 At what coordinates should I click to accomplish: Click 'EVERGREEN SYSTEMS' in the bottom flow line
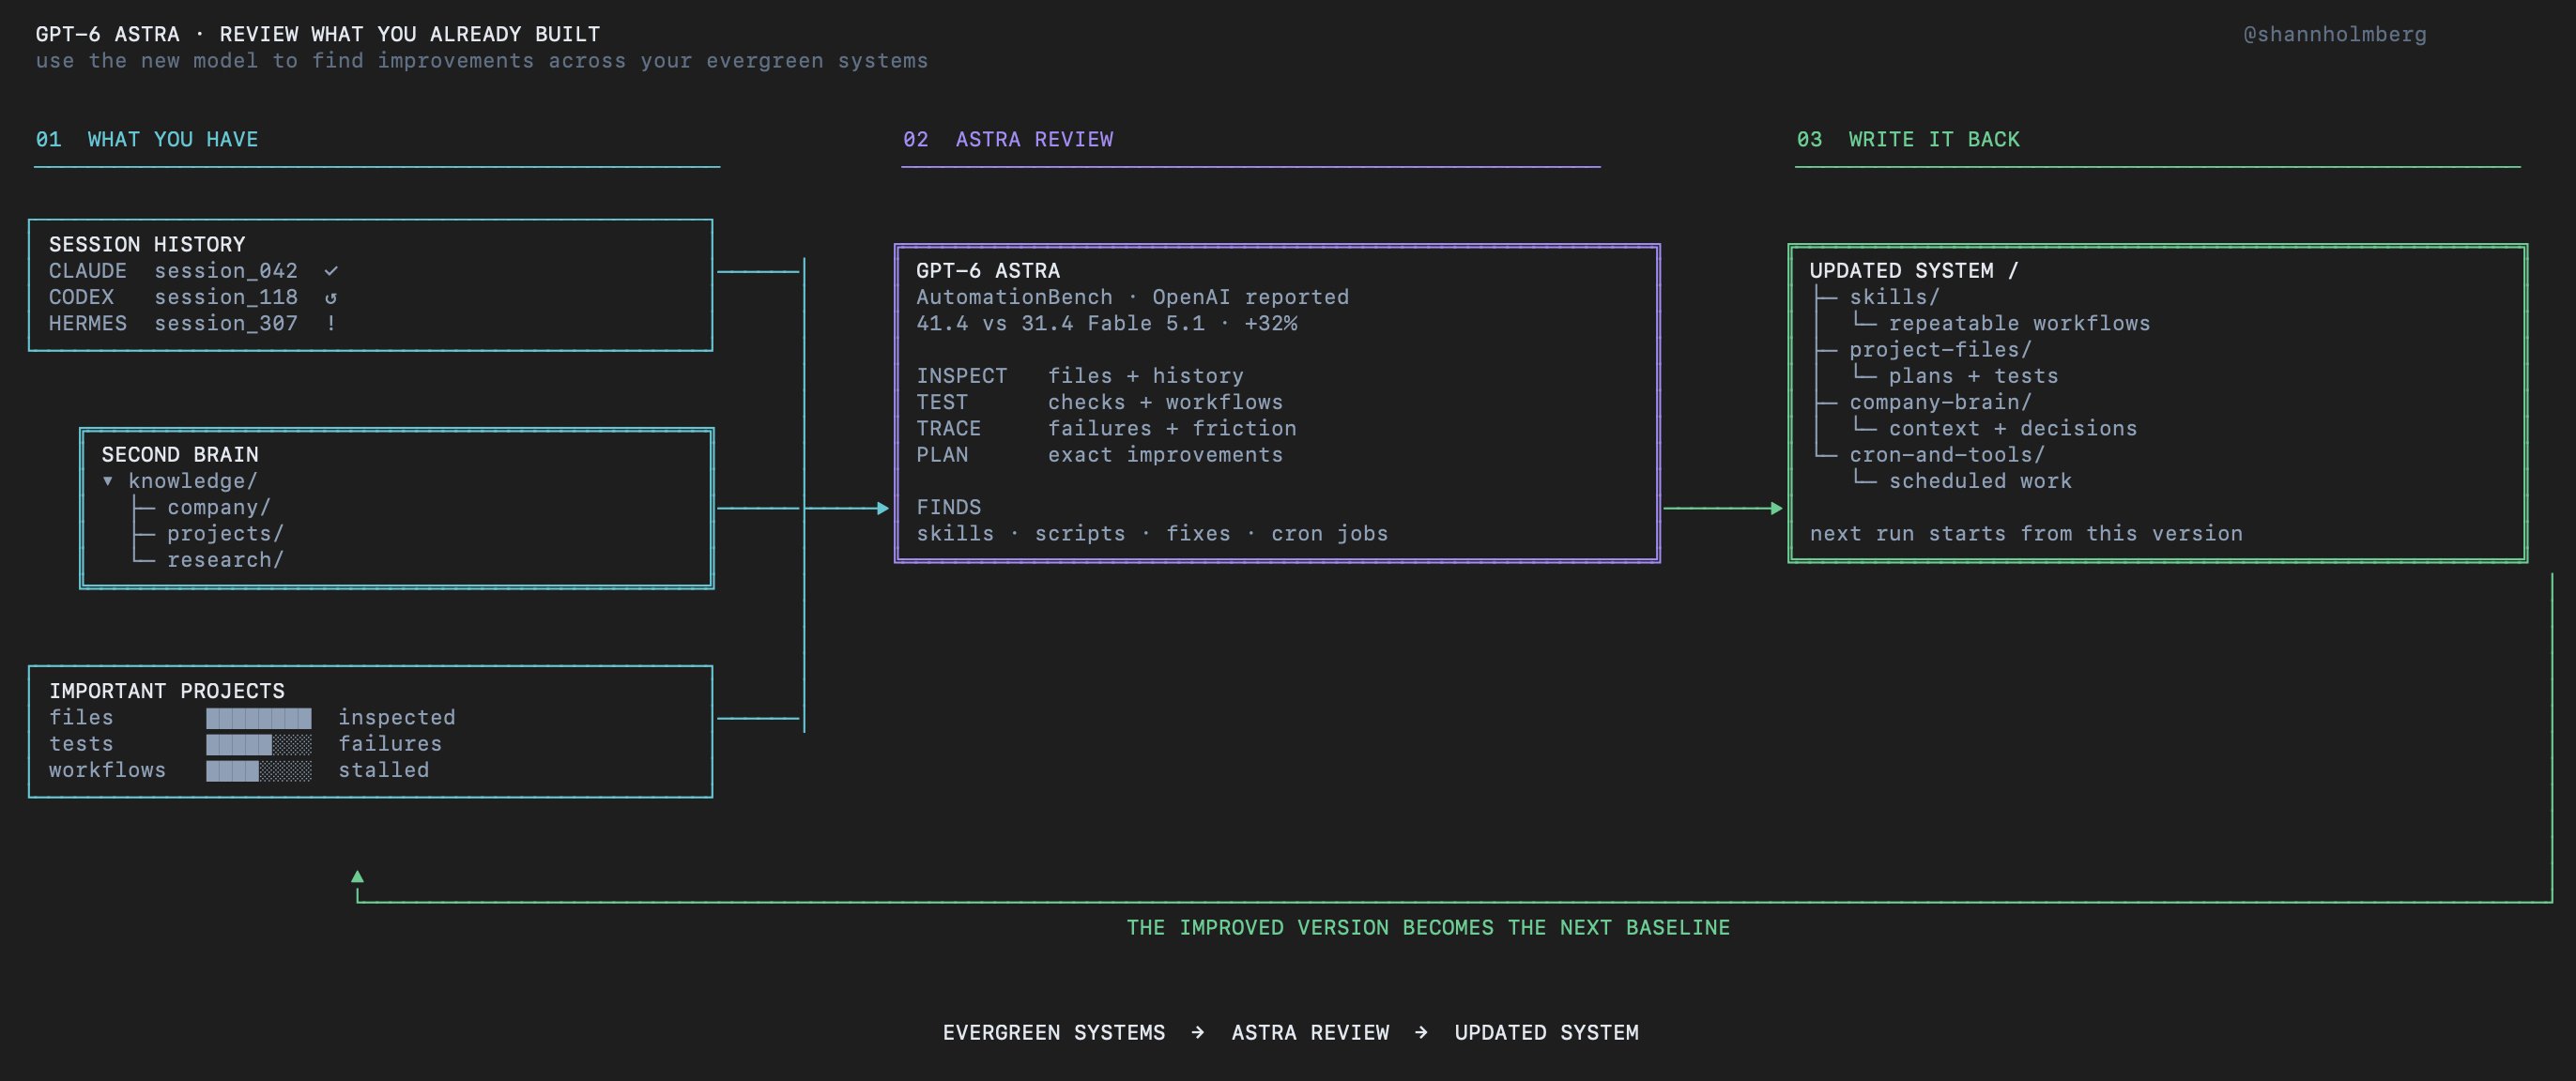tap(1054, 1032)
